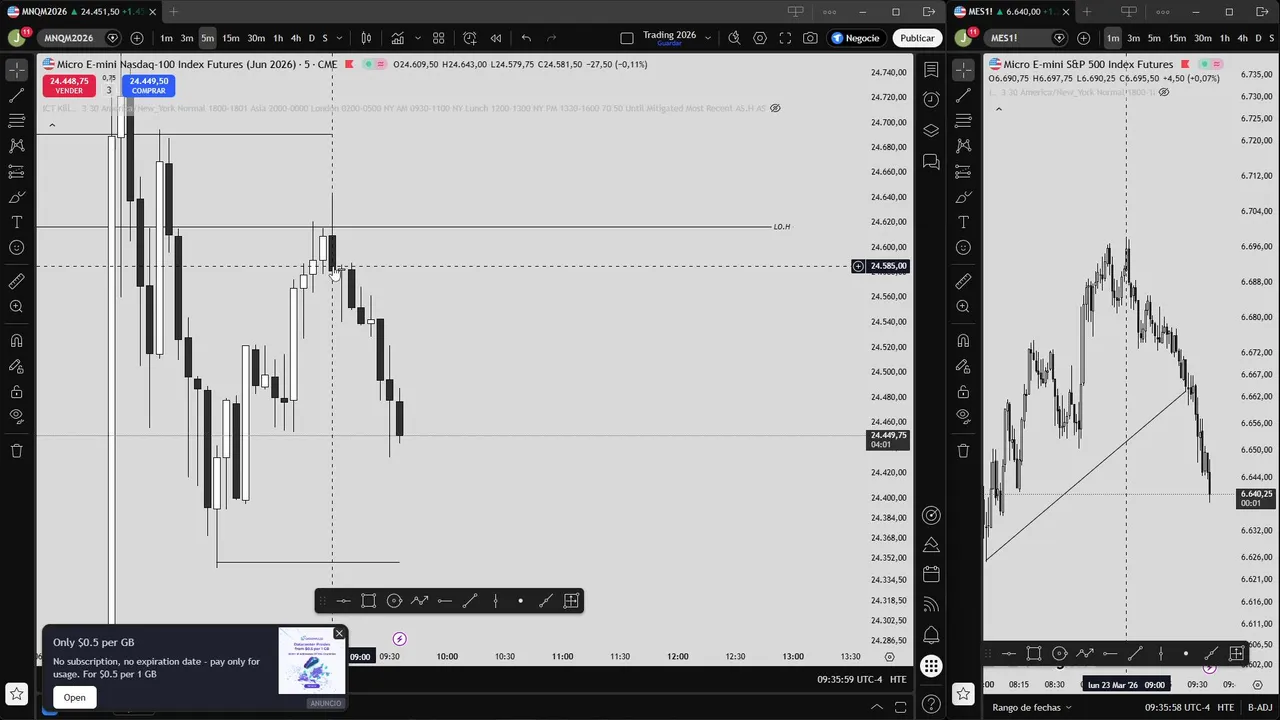This screenshot has height=720, width=1280.
Task: Take a chart snapshot with camera icon
Action: [810, 38]
